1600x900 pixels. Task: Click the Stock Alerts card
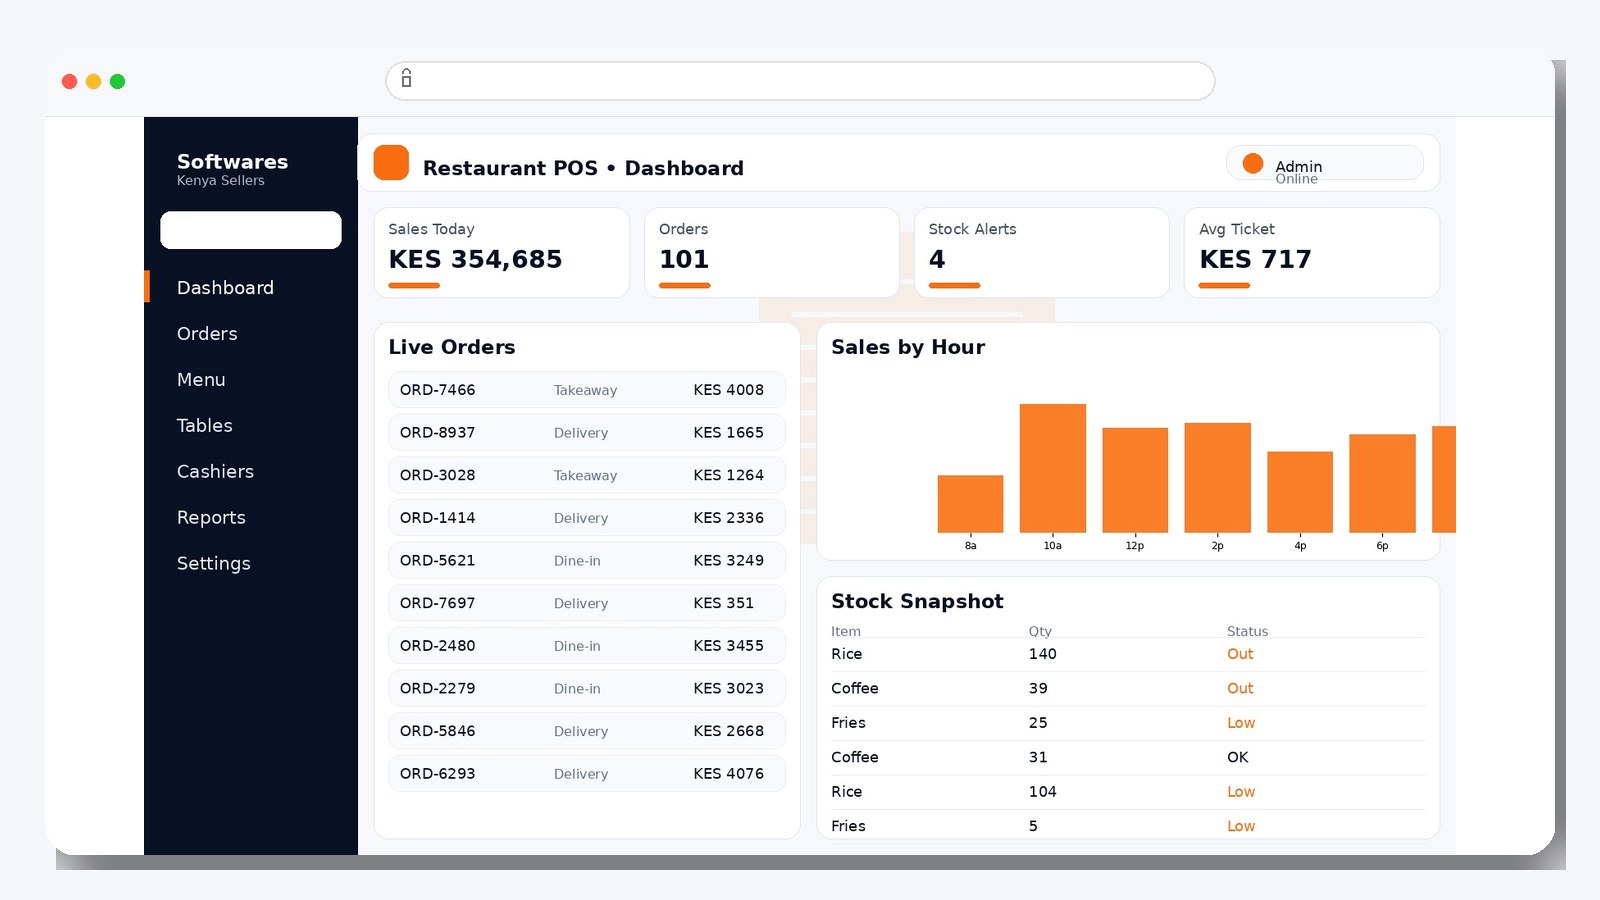(x=1041, y=252)
